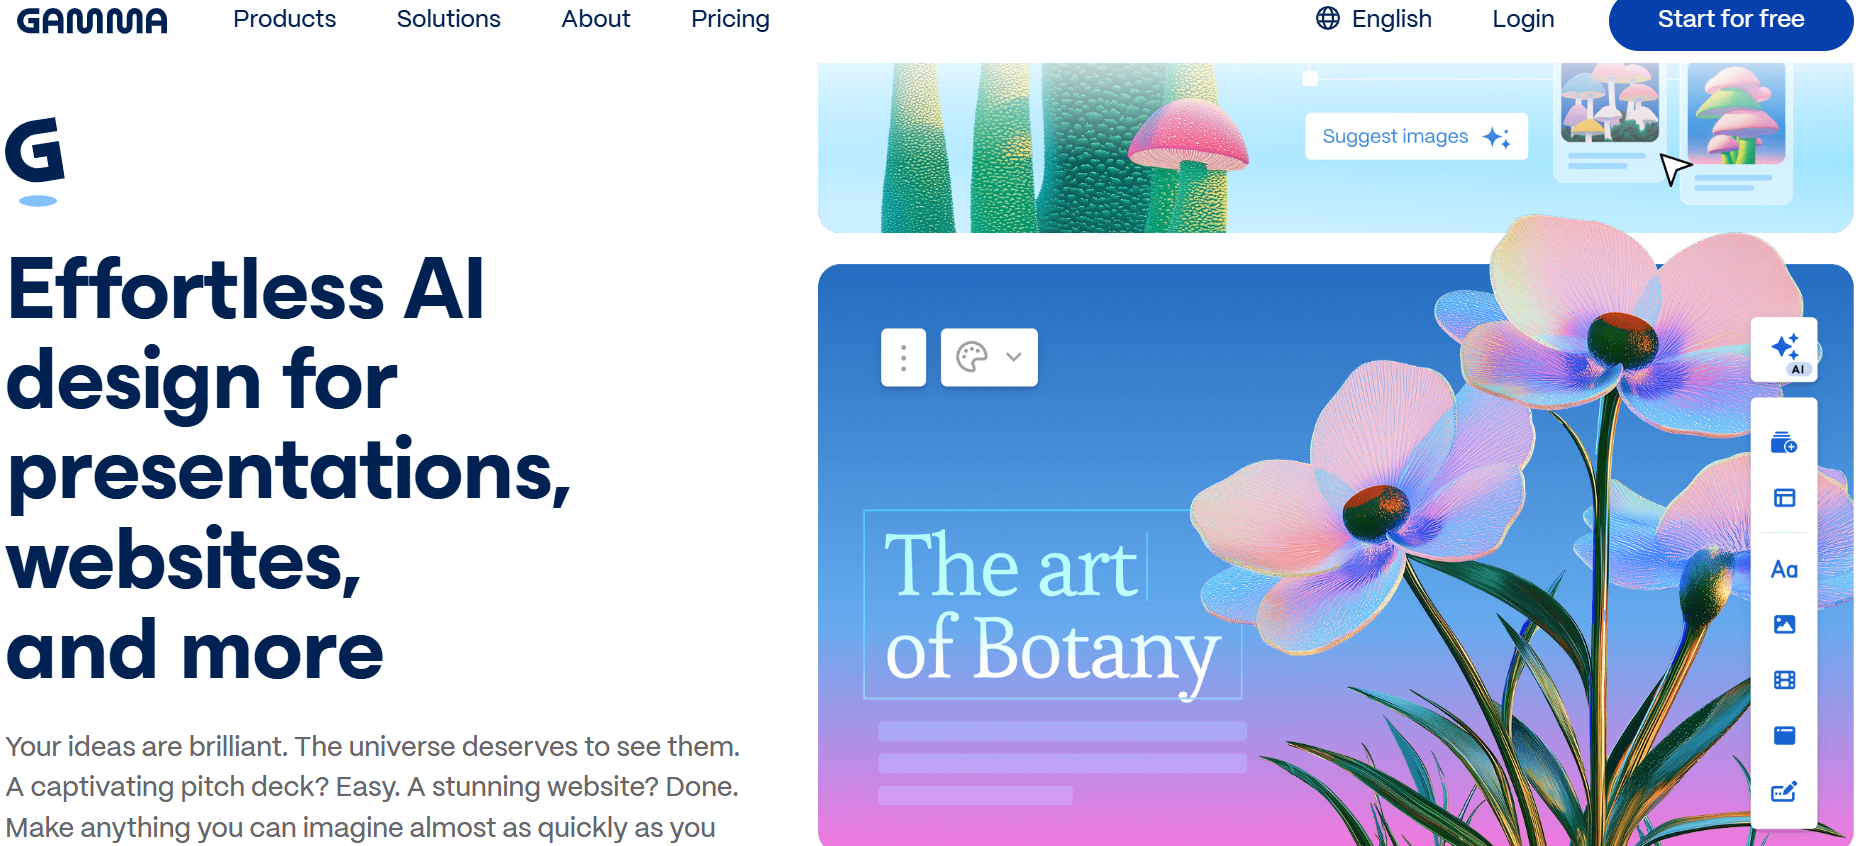Open the layout template icon
This screenshot has width=1873, height=846.
coord(1784,498)
